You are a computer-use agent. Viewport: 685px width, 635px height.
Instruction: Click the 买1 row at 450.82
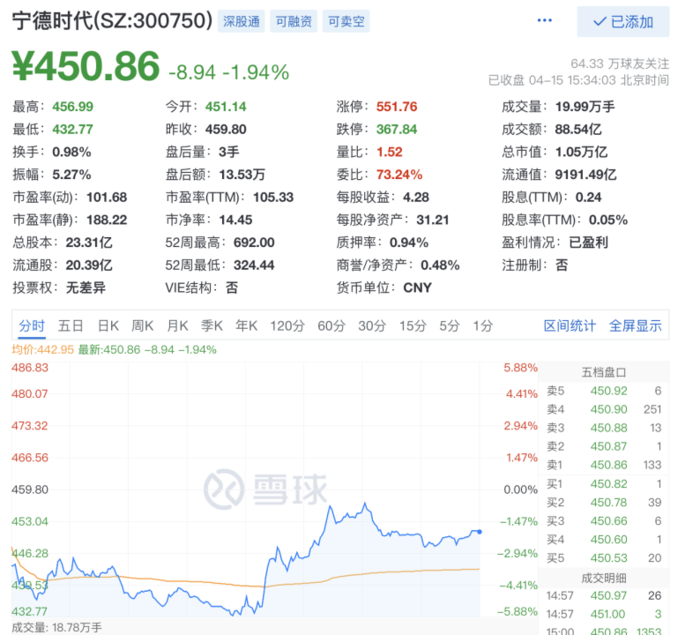604,484
